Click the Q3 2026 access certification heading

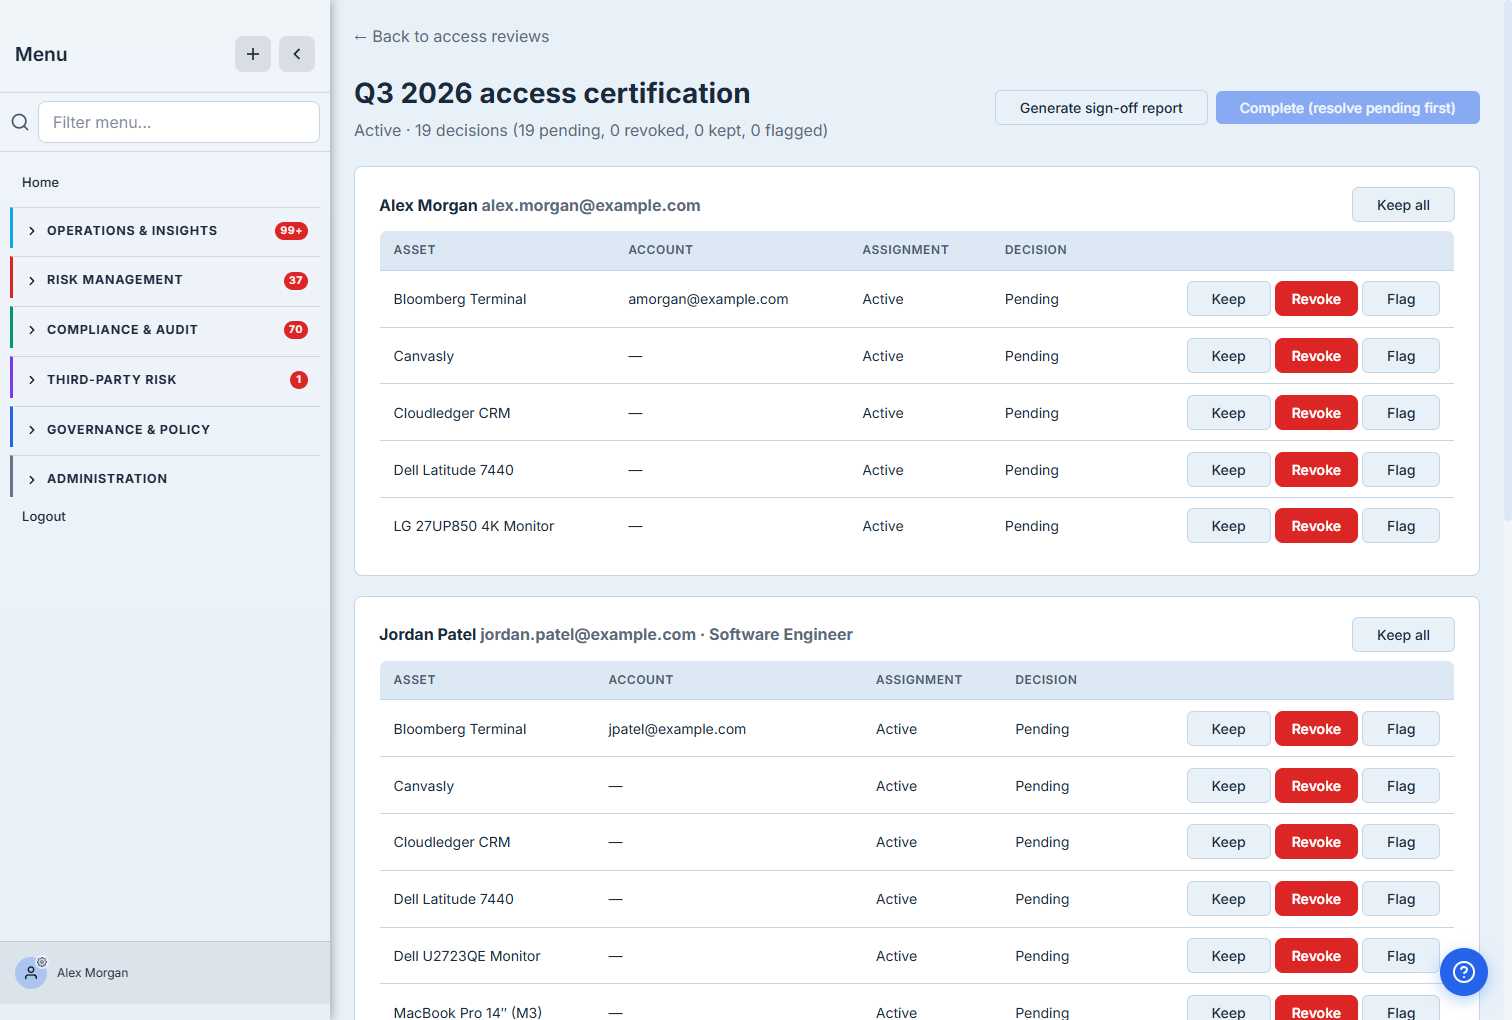point(552,93)
